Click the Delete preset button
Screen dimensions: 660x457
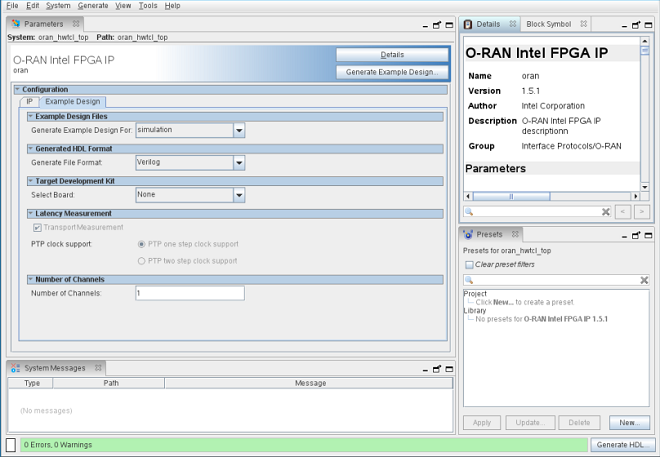point(579,422)
